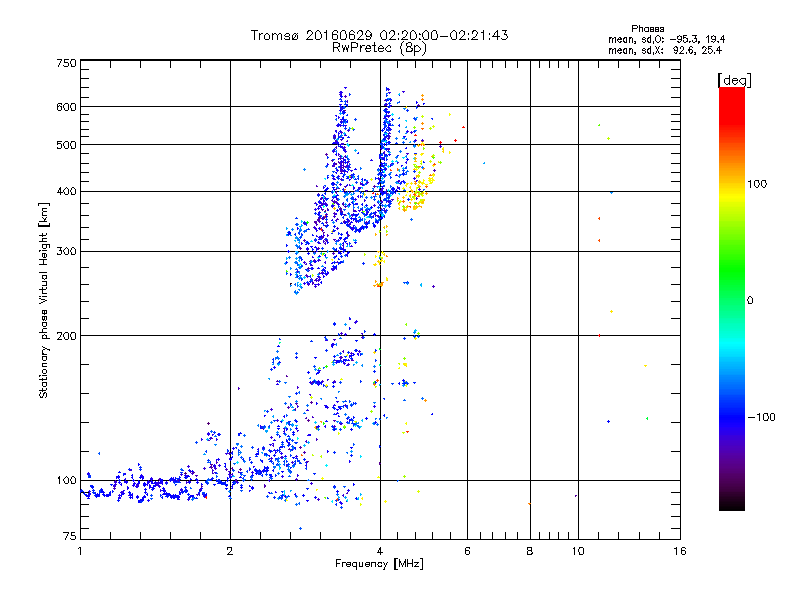Click the colorbar label '100'

(x=757, y=184)
